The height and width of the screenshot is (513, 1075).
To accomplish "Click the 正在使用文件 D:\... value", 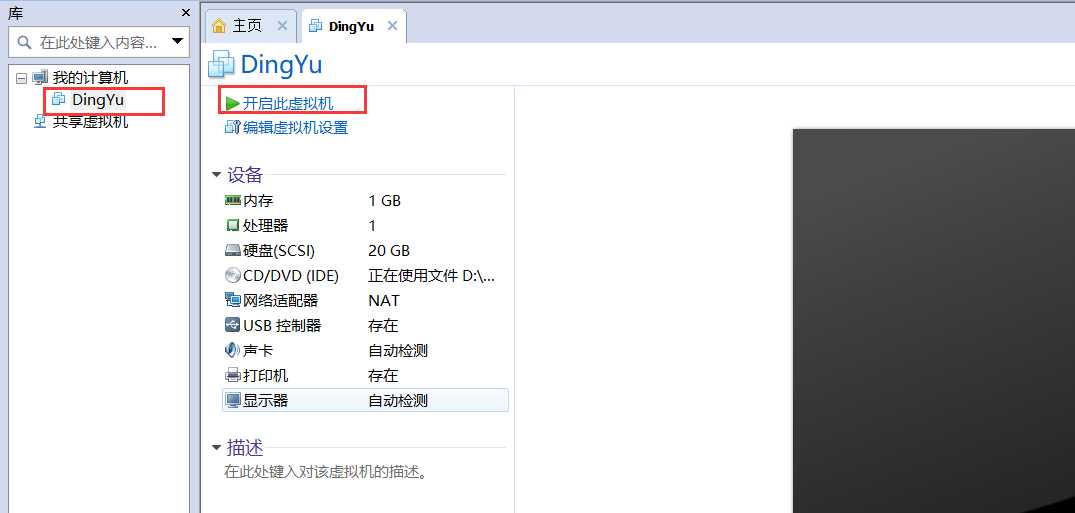I will coord(431,276).
